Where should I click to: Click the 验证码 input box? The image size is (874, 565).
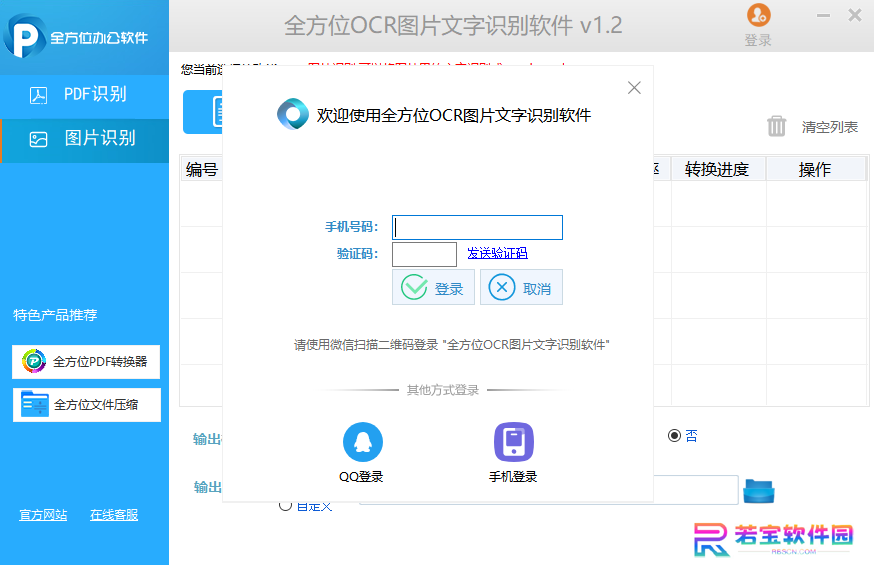click(x=424, y=255)
